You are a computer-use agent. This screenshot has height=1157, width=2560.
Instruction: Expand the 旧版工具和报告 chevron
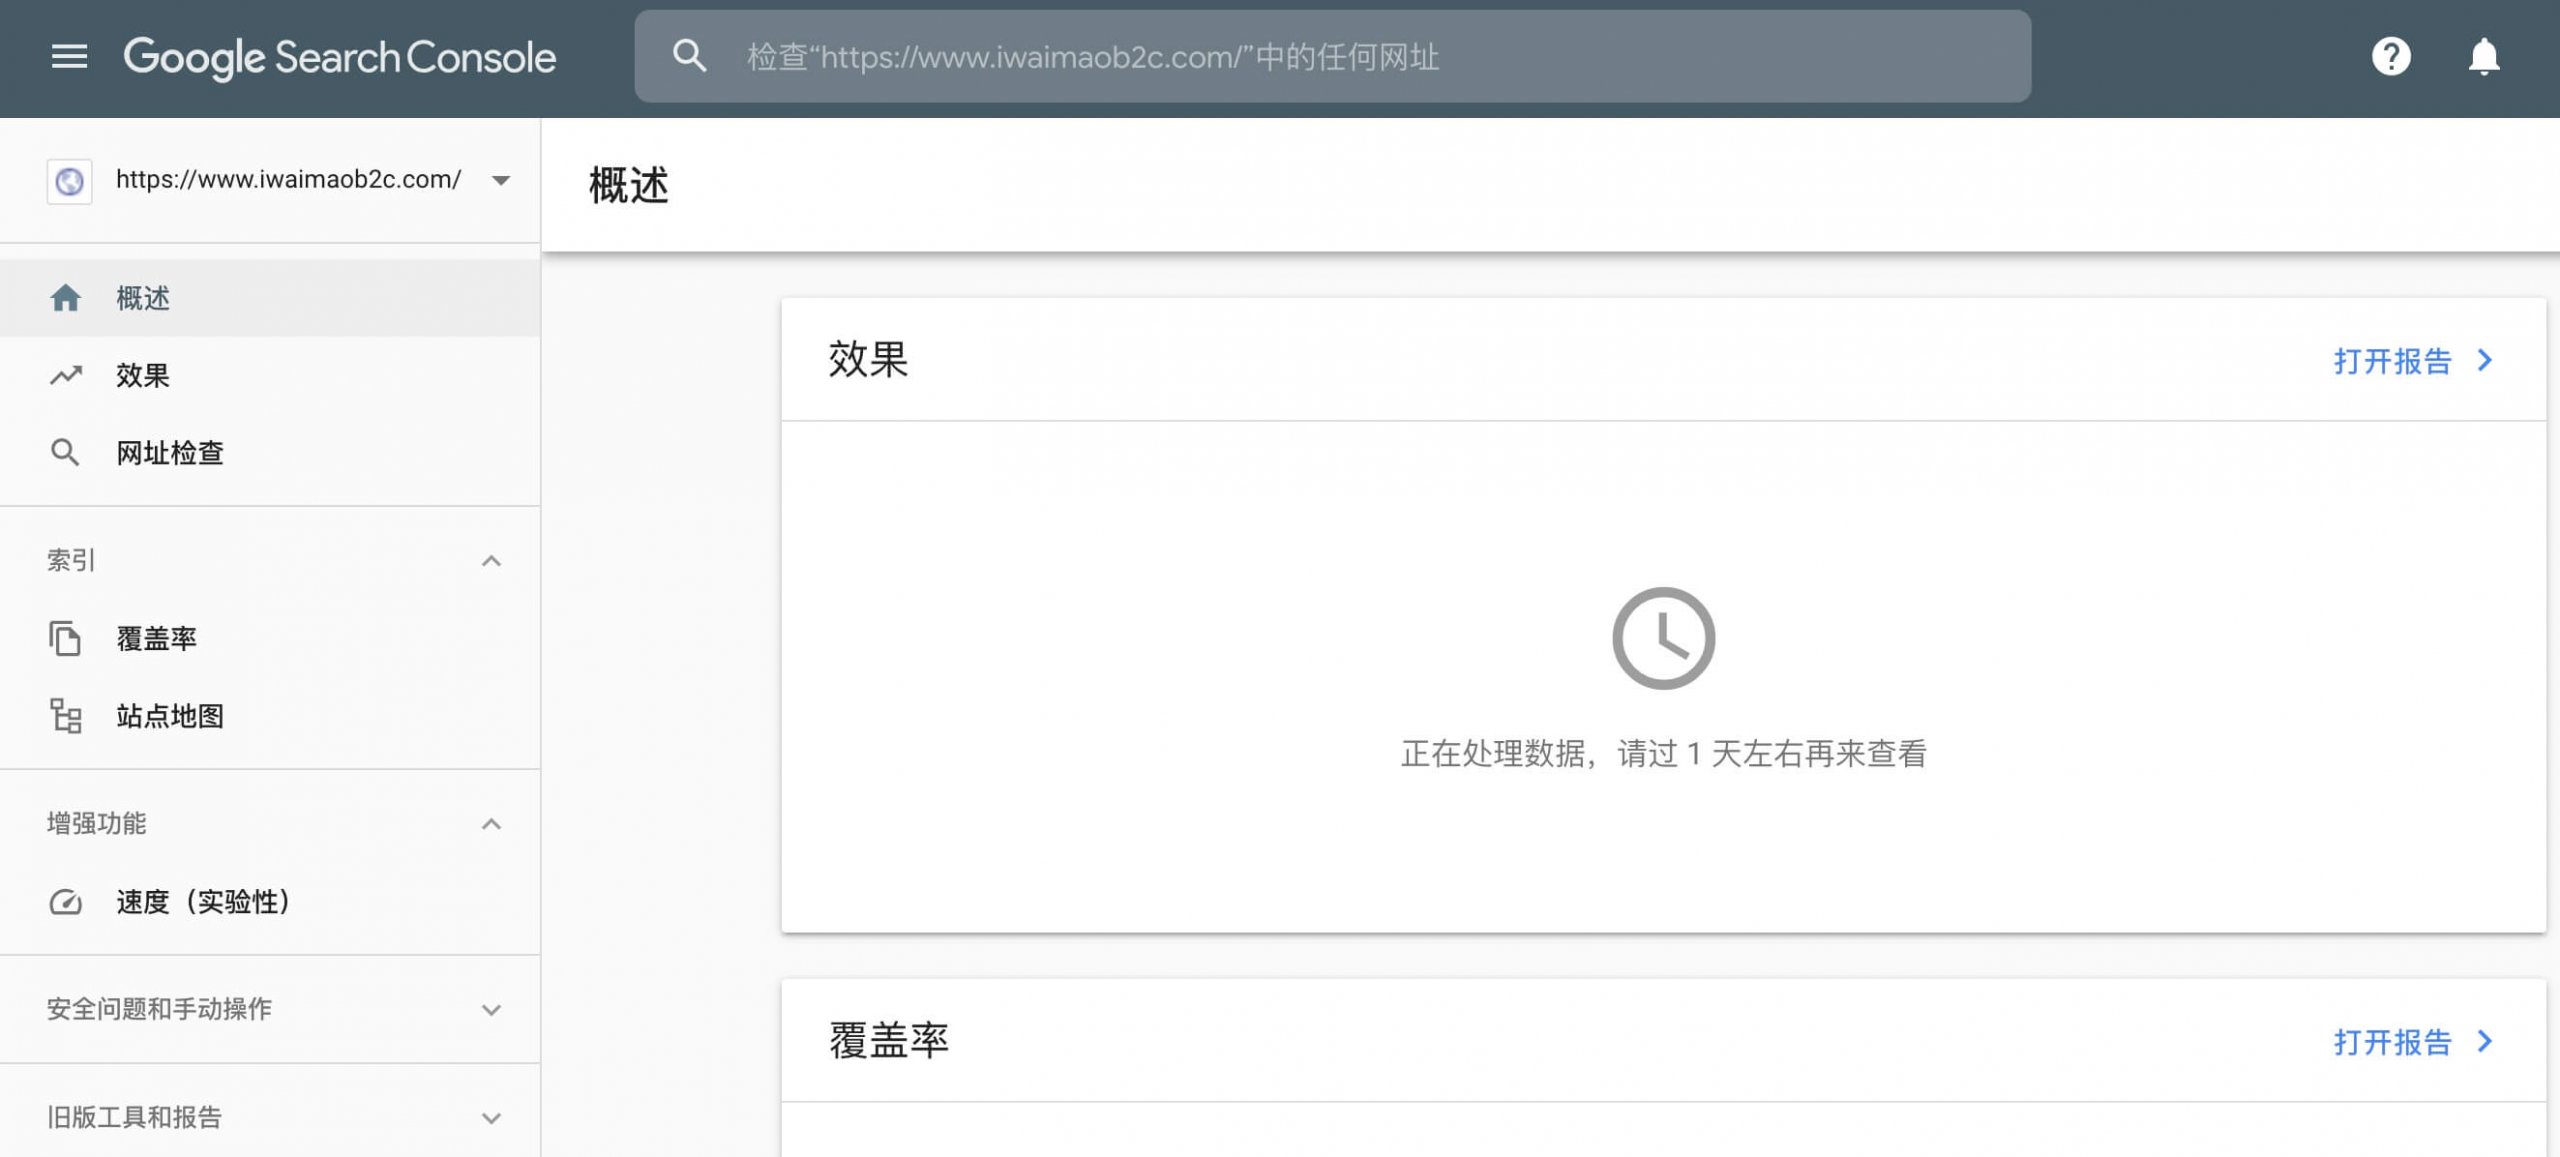pyautogui.click(x=491, y=1118)
